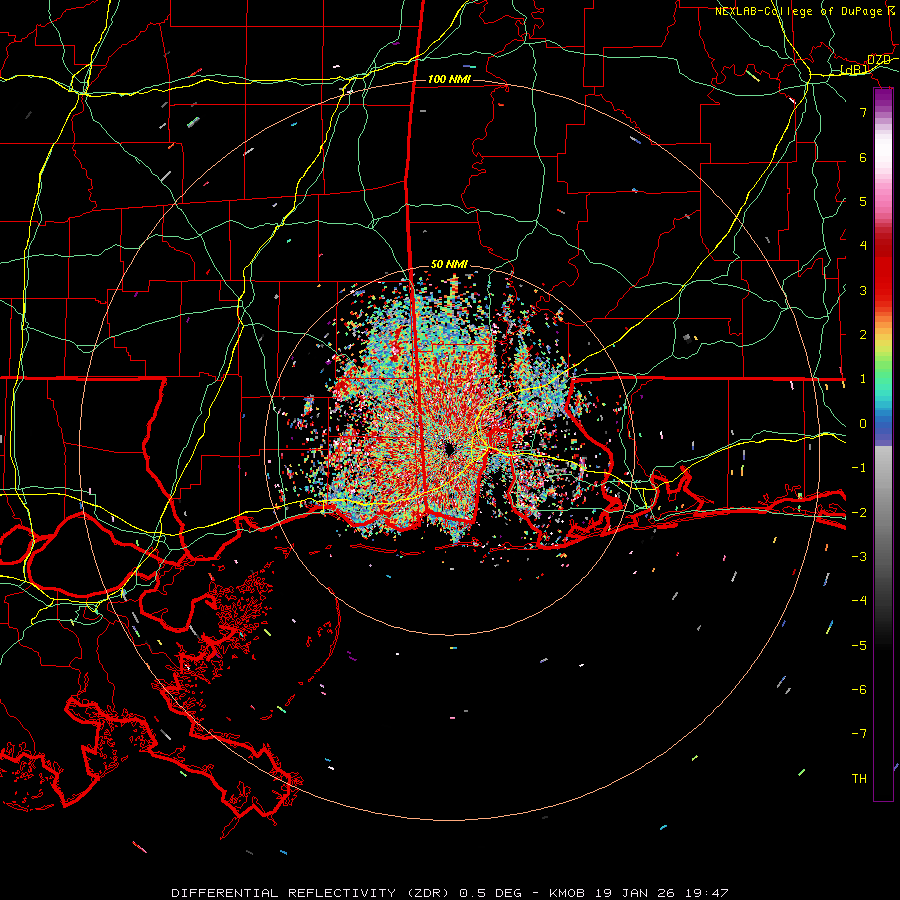
Task: Click the red band of the ZDR color bar
Action: pyautogui.click(x=883, y=267)
